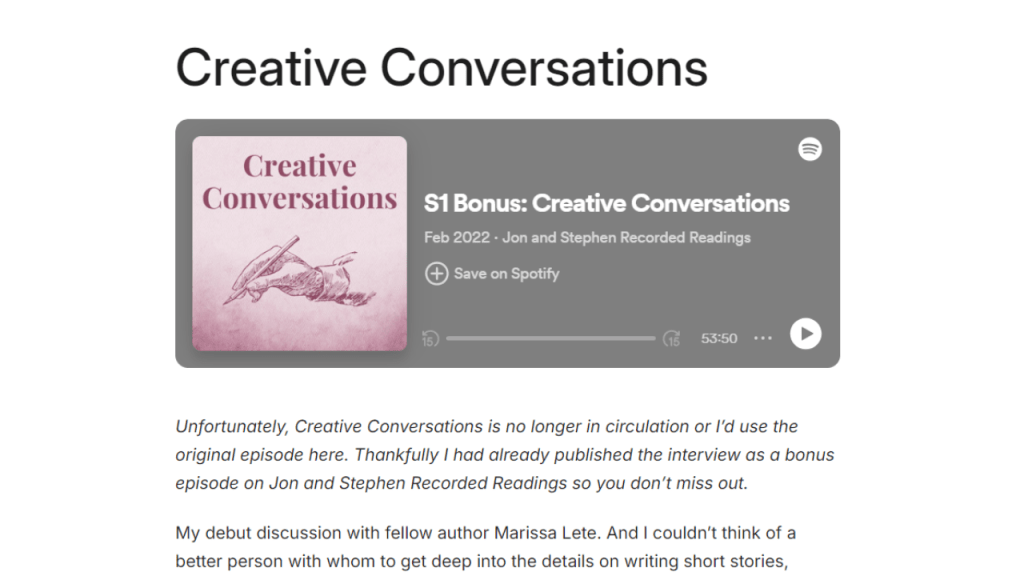Toggle Save on Spotify for this episode
Image resolution: width=1024 pixels, height=576 pixels.
click(491, 273)
